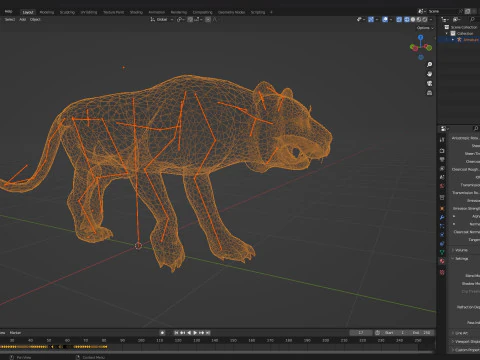Switch to the Rendering workspace tab
Viewport: 480px width, 360px height.
pos(179,12)
